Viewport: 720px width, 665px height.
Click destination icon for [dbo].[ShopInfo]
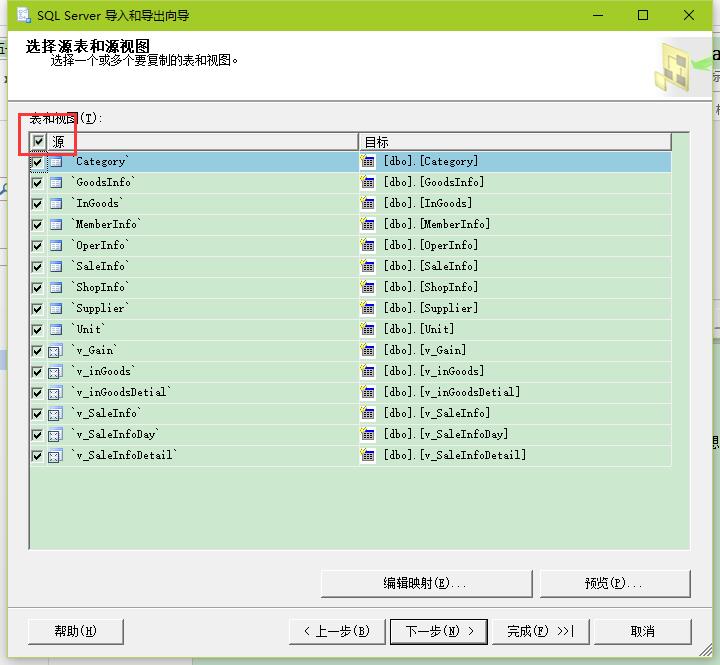pos(367,287)
